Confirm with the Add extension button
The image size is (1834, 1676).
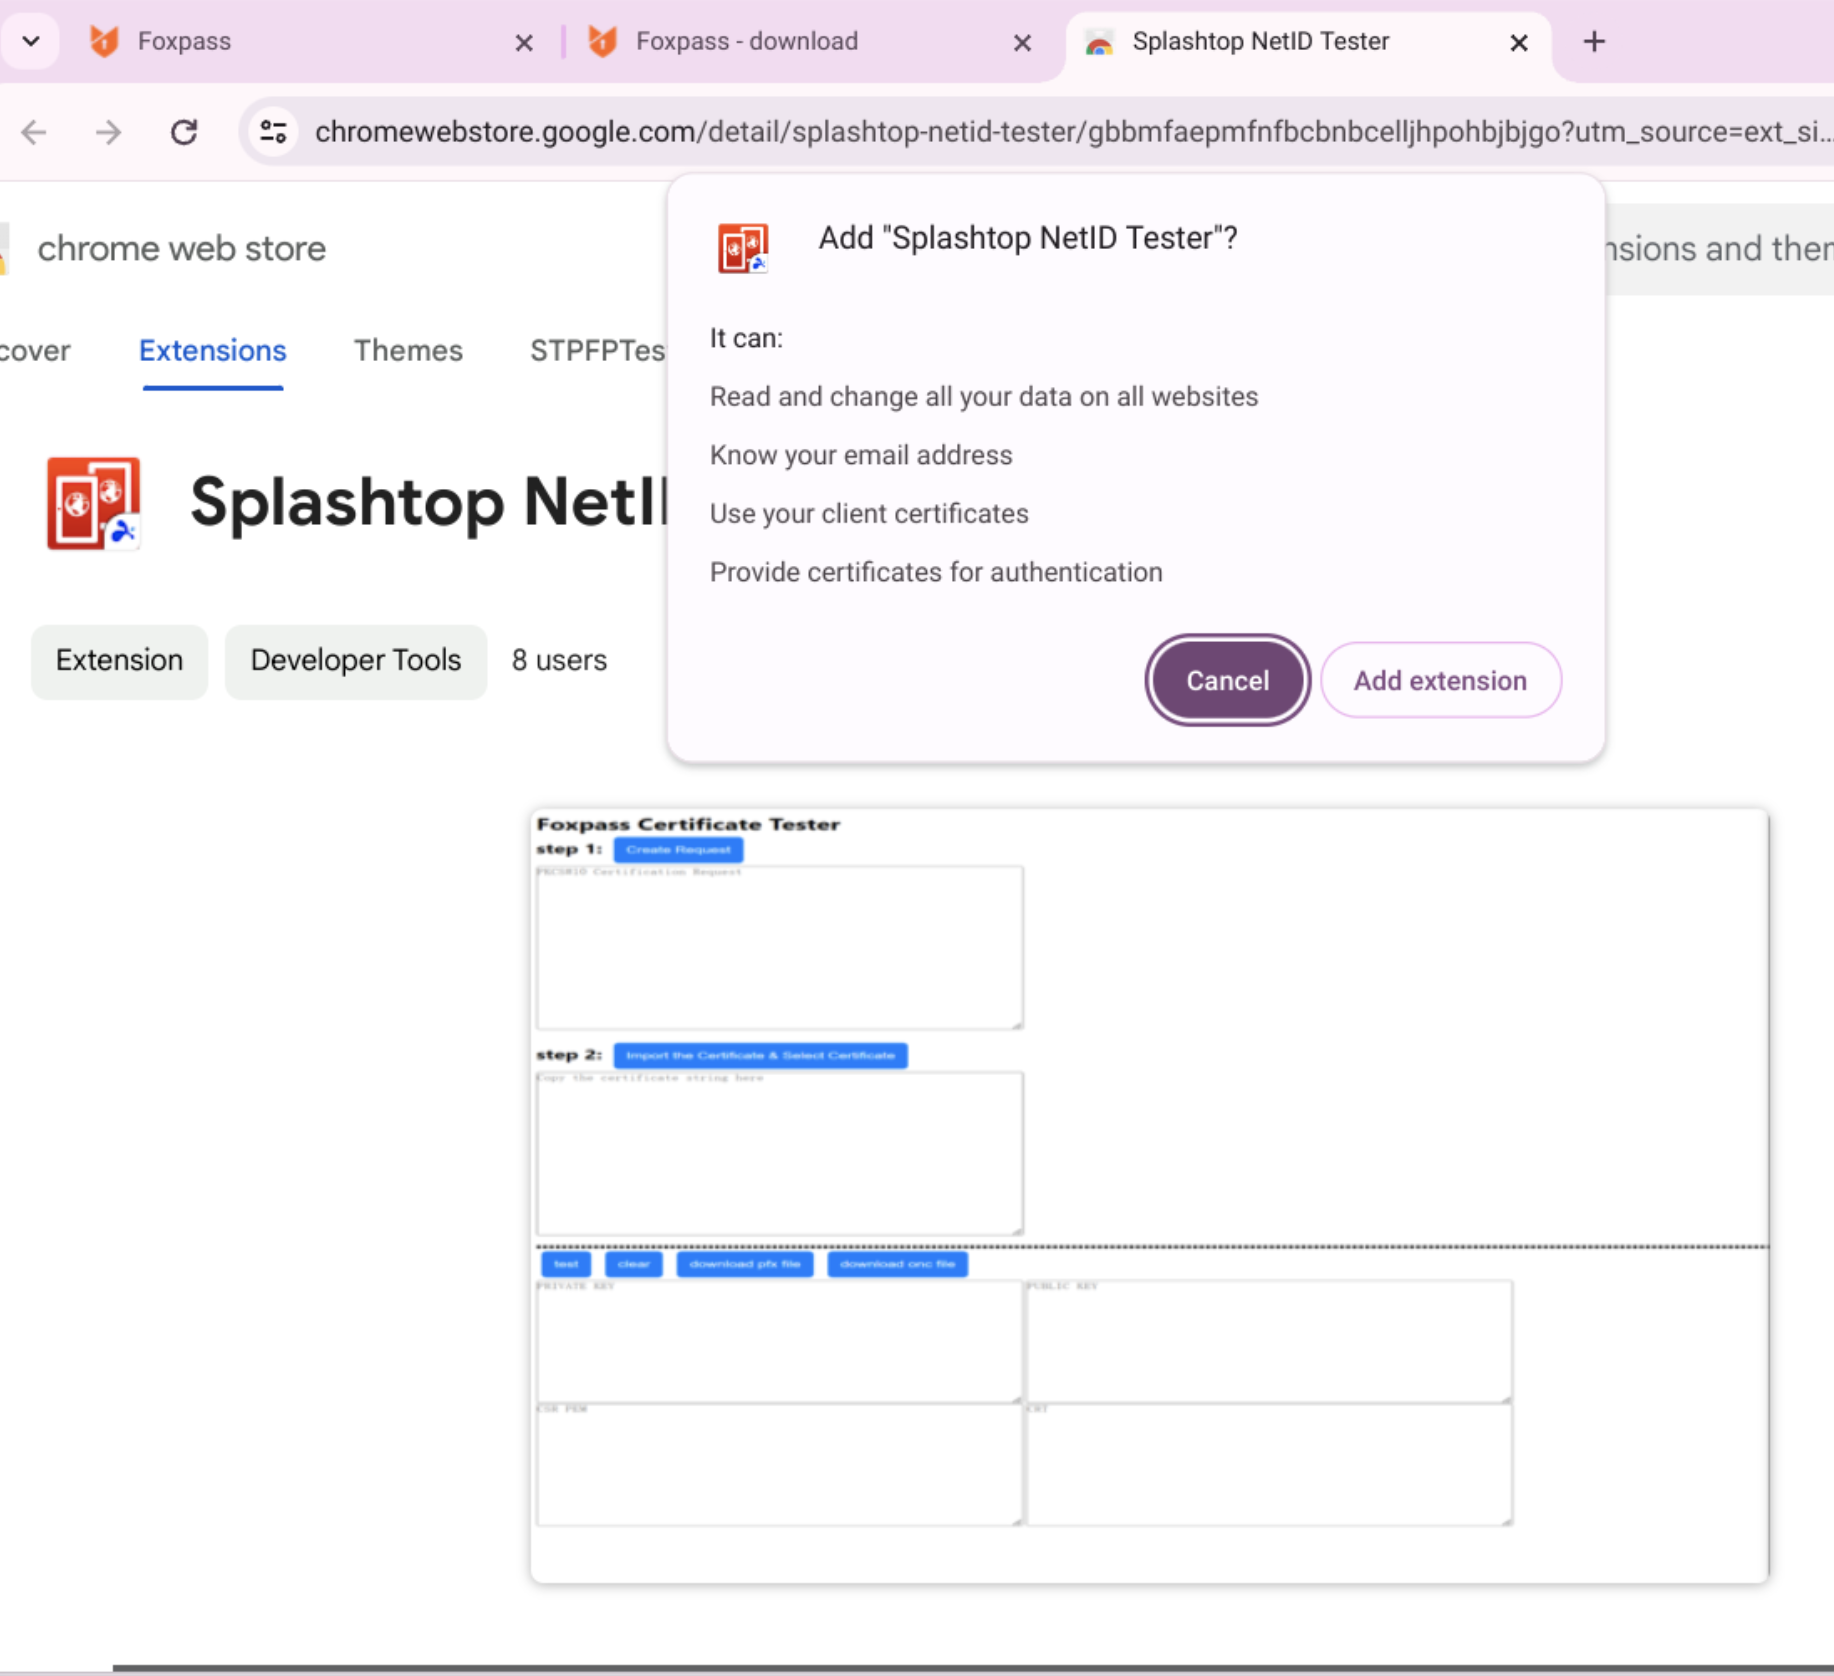[1440, 680]
